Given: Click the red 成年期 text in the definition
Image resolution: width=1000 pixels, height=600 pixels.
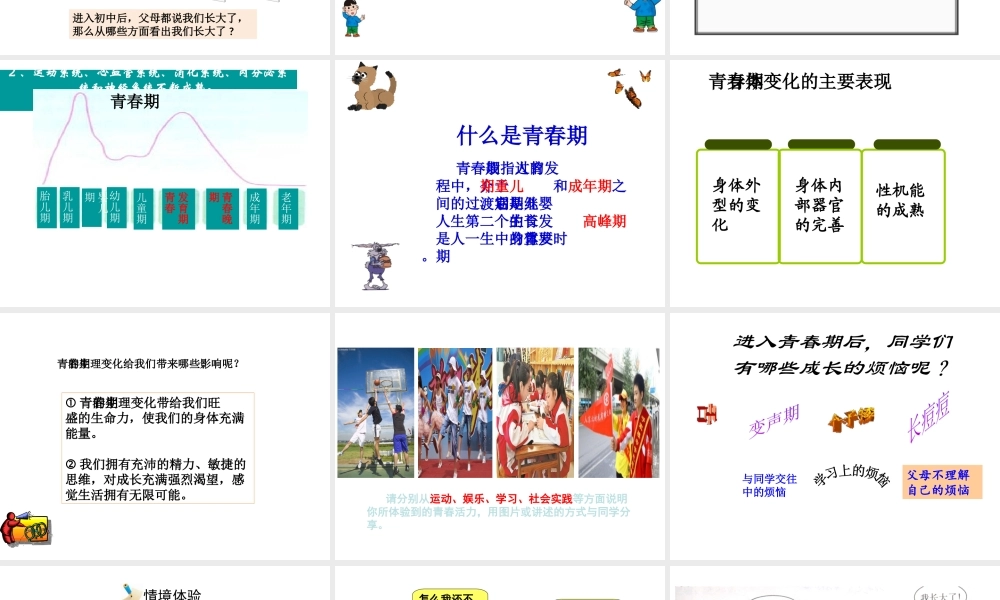Looking at the screenshot, I should coord(590,186).
